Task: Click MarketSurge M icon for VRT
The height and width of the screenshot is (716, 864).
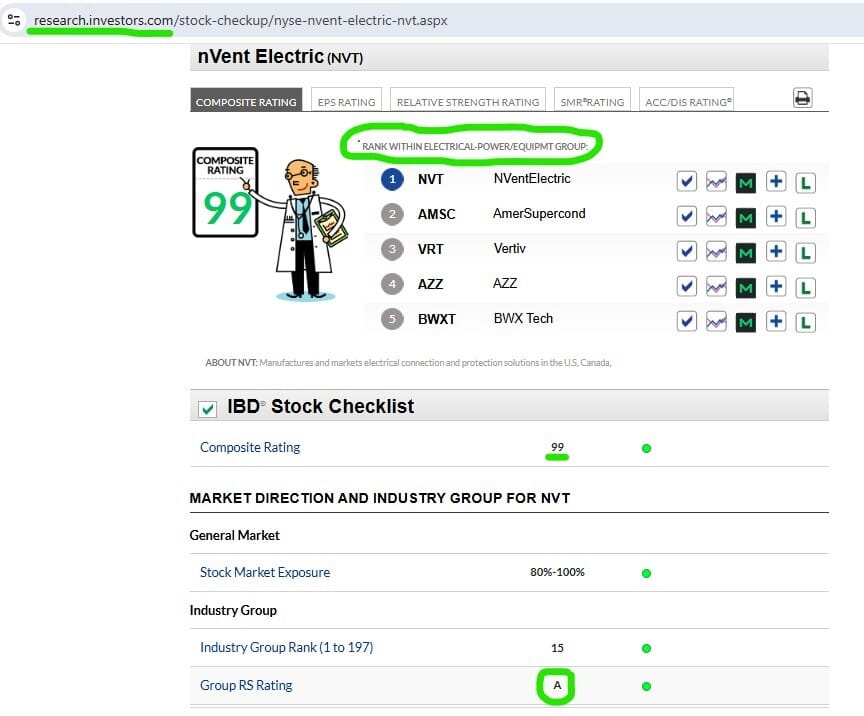Action: (746, 253)
